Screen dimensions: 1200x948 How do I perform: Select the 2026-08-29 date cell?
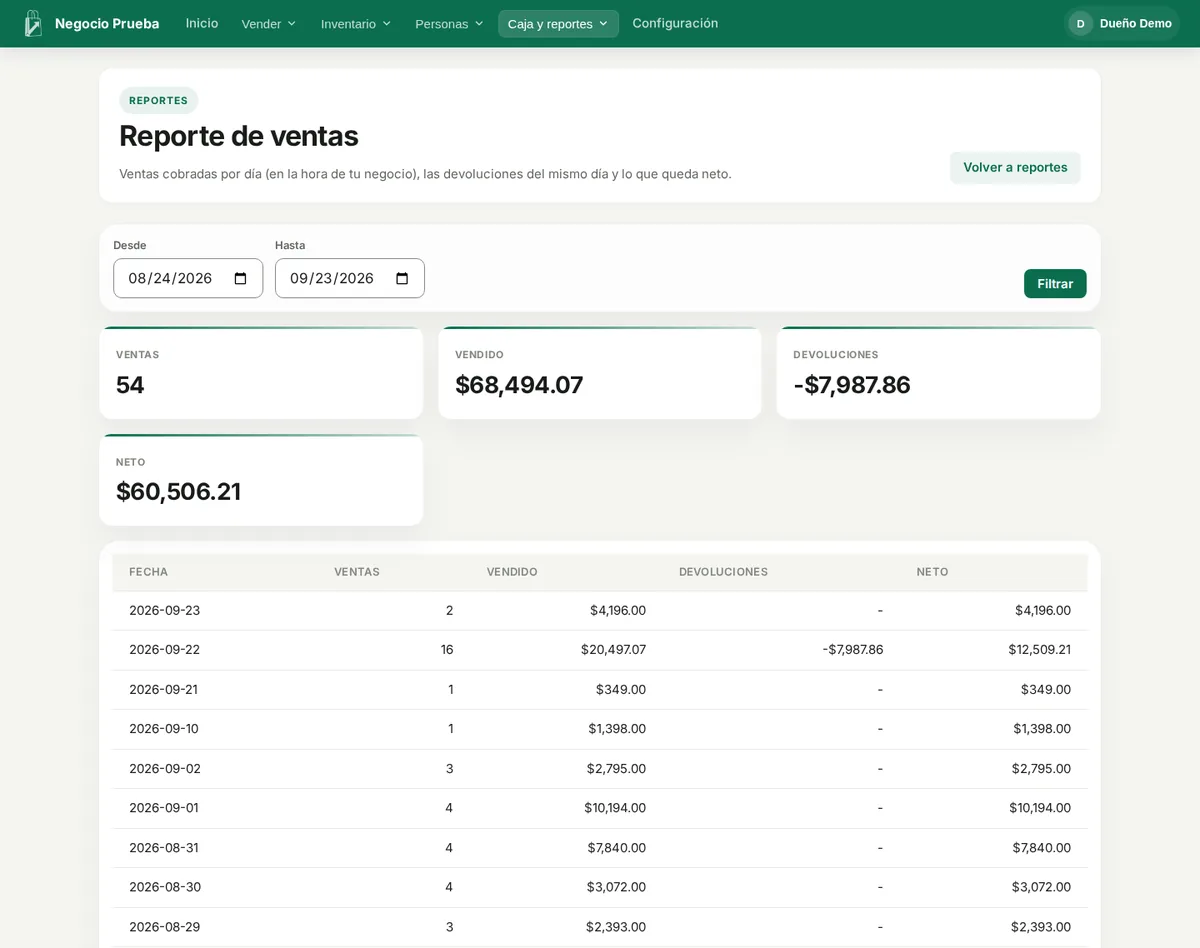click(165, 927)
